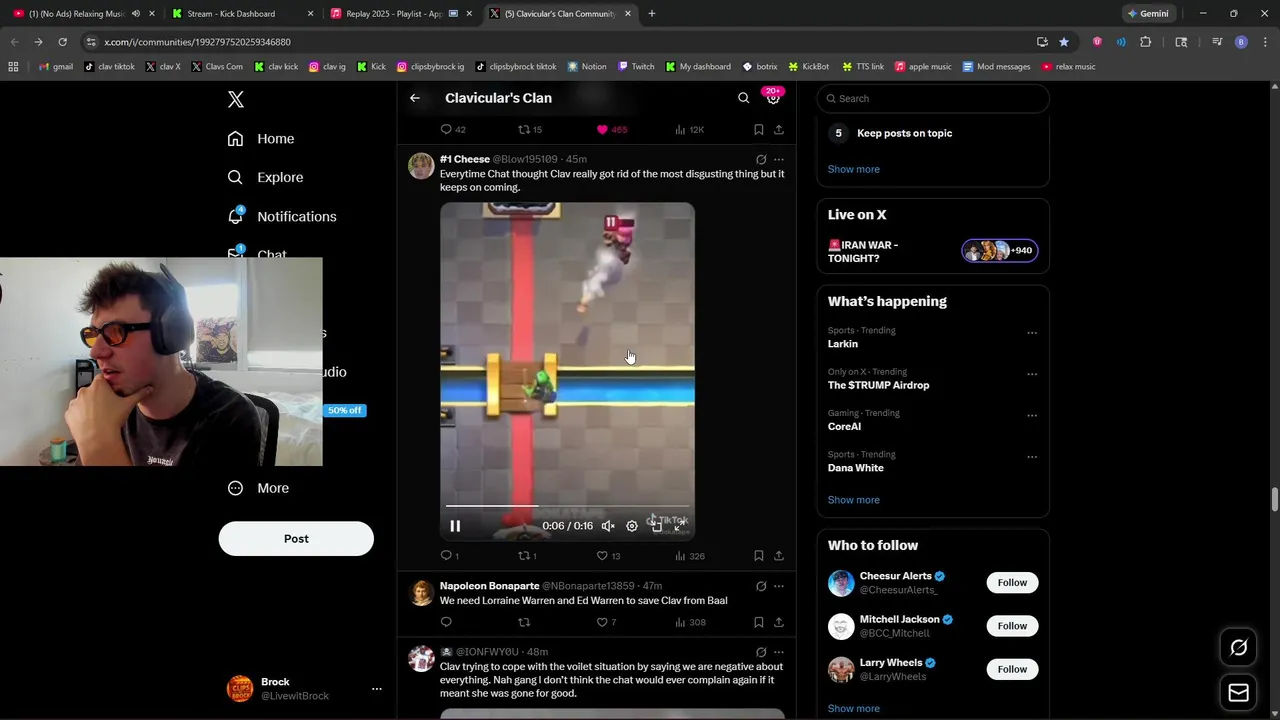1280x720 pixels.
Task: Bookmark the #1 Cheese post
Action: (x=759, y=556)
